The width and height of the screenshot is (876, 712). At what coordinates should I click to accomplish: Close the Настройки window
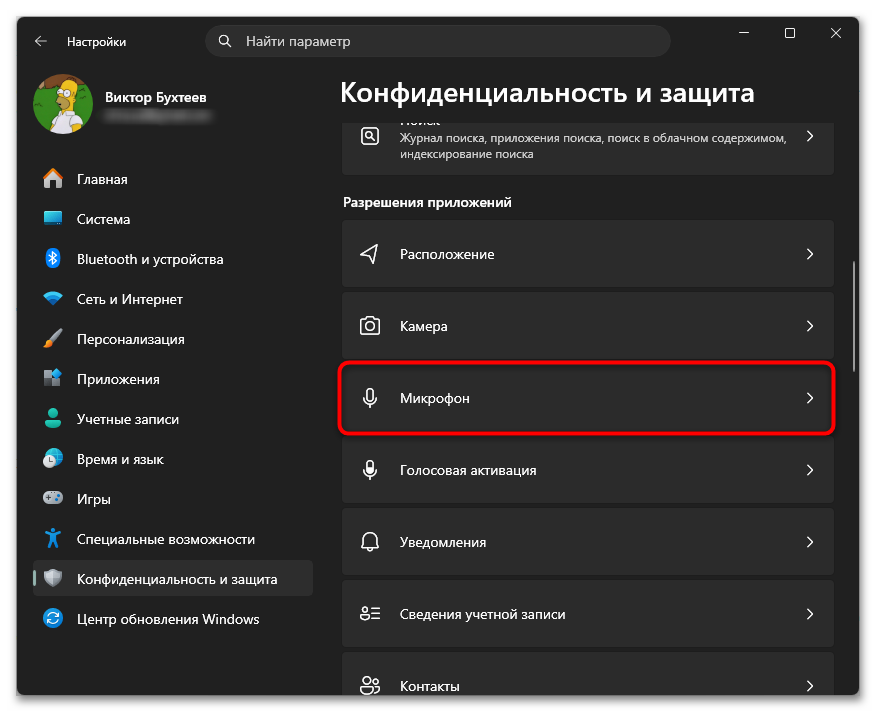point(836,33)
